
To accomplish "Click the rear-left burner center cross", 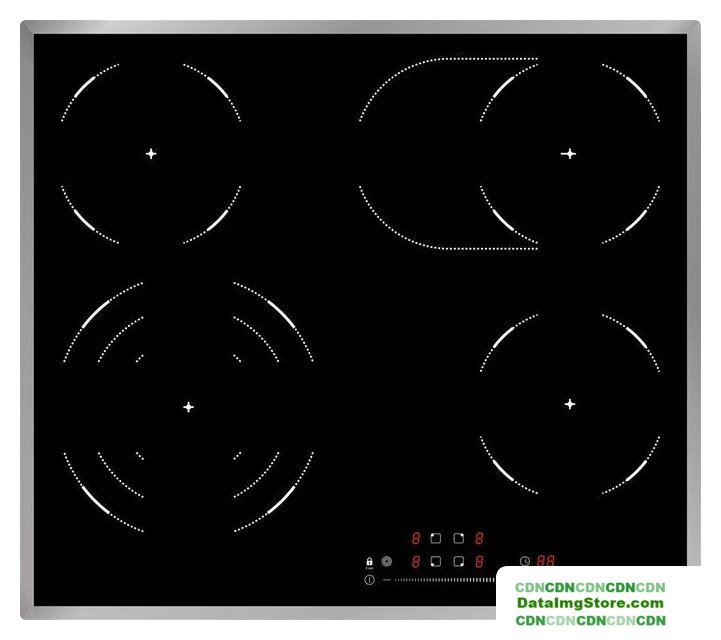I will click(151, 153).
